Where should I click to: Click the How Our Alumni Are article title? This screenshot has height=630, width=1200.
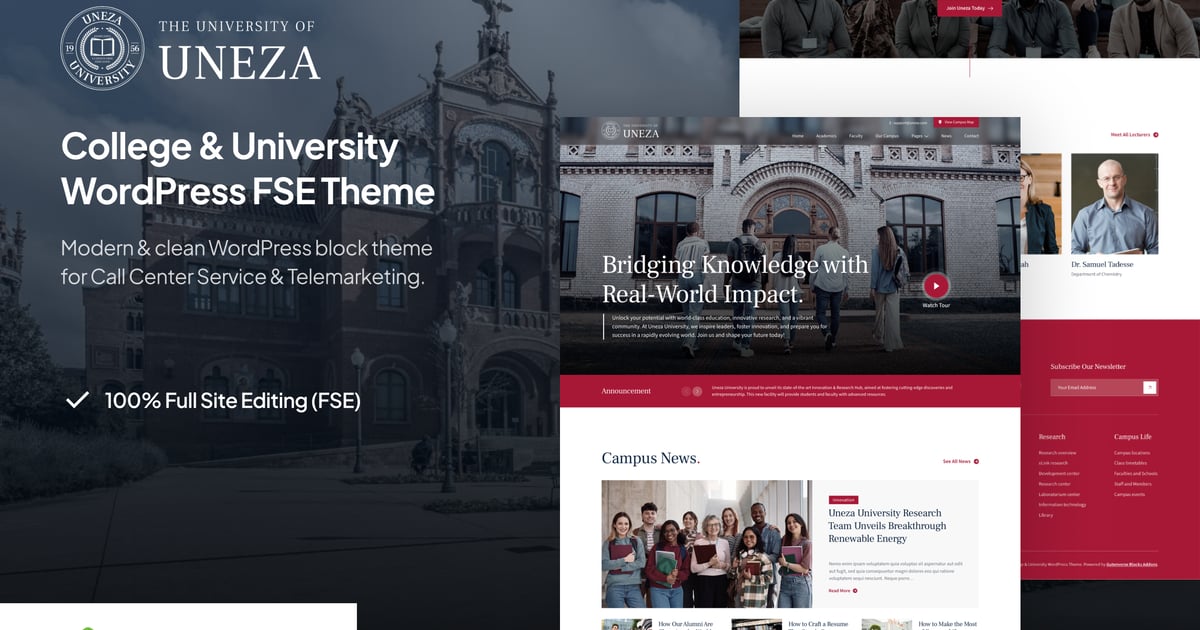(x=686, y=624)
